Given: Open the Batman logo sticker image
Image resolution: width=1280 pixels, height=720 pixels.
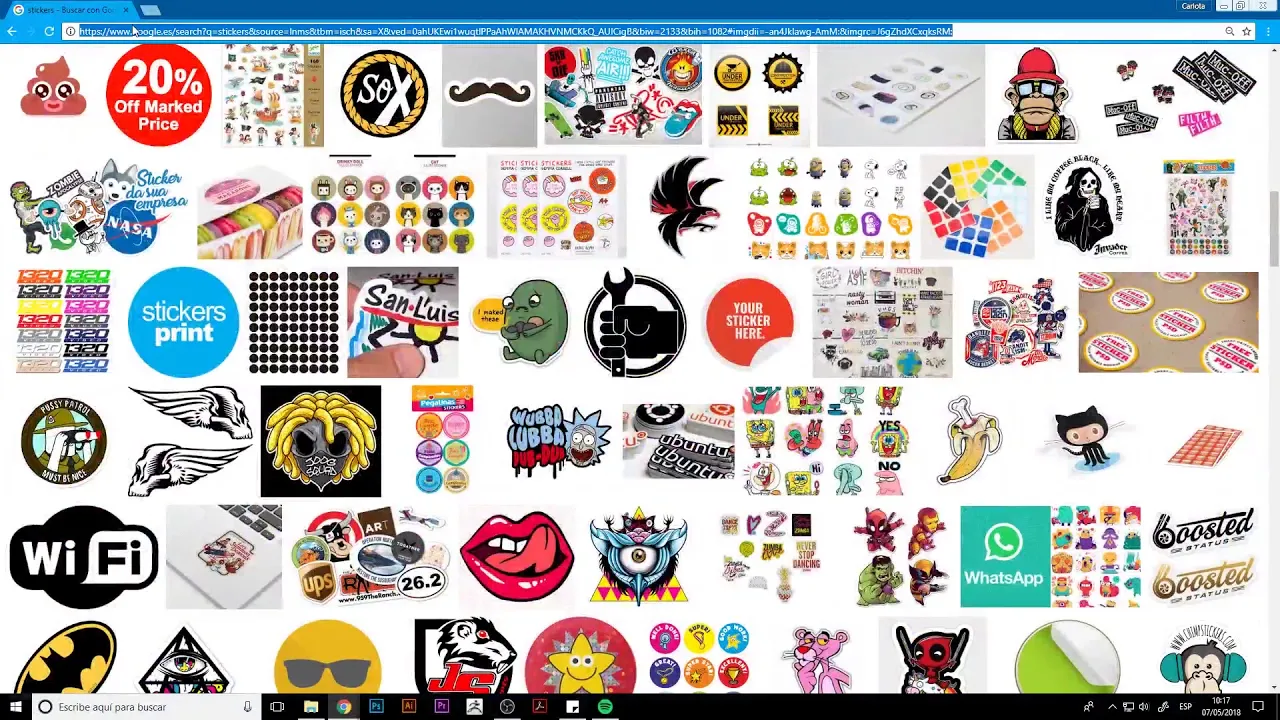Looking at the screenshot, I should point(66,657).
